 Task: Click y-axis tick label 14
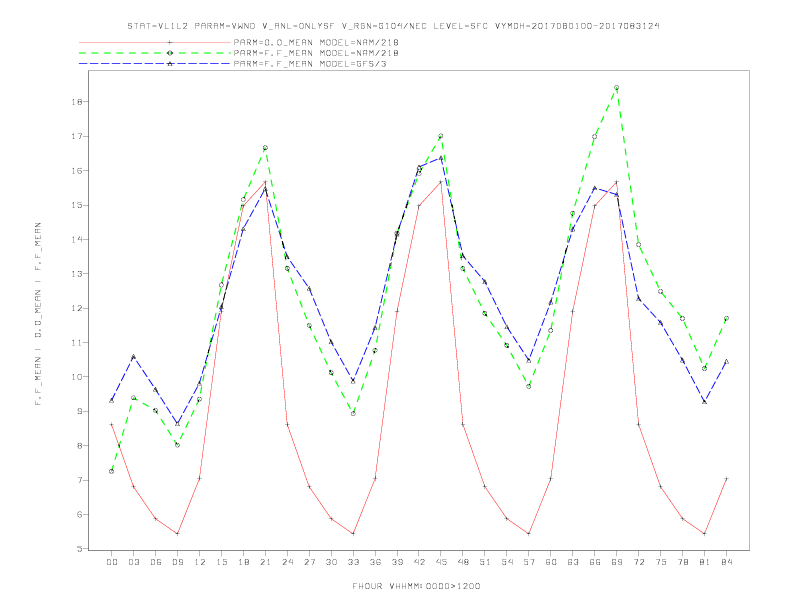point(77,239)
